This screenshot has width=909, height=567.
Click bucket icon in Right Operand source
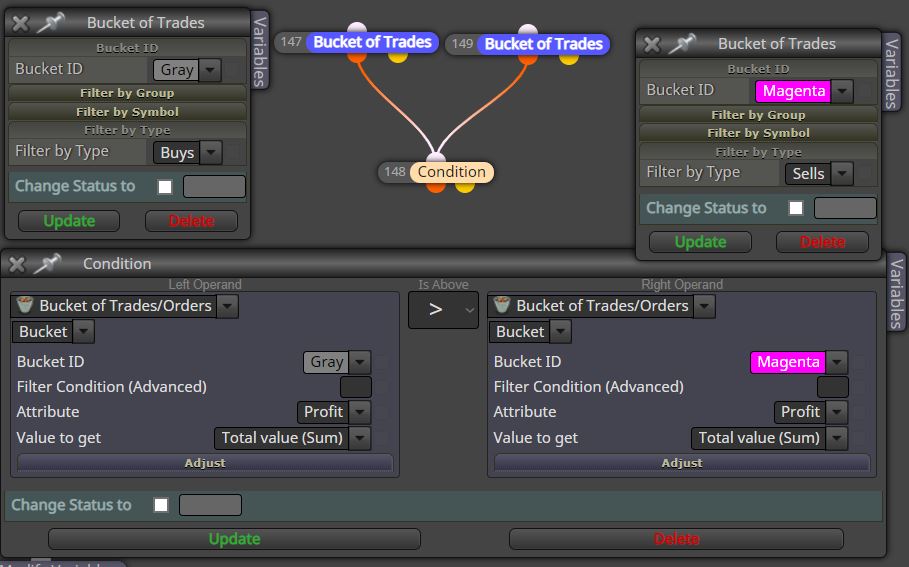pyautogui.click(x=502, y=305)
